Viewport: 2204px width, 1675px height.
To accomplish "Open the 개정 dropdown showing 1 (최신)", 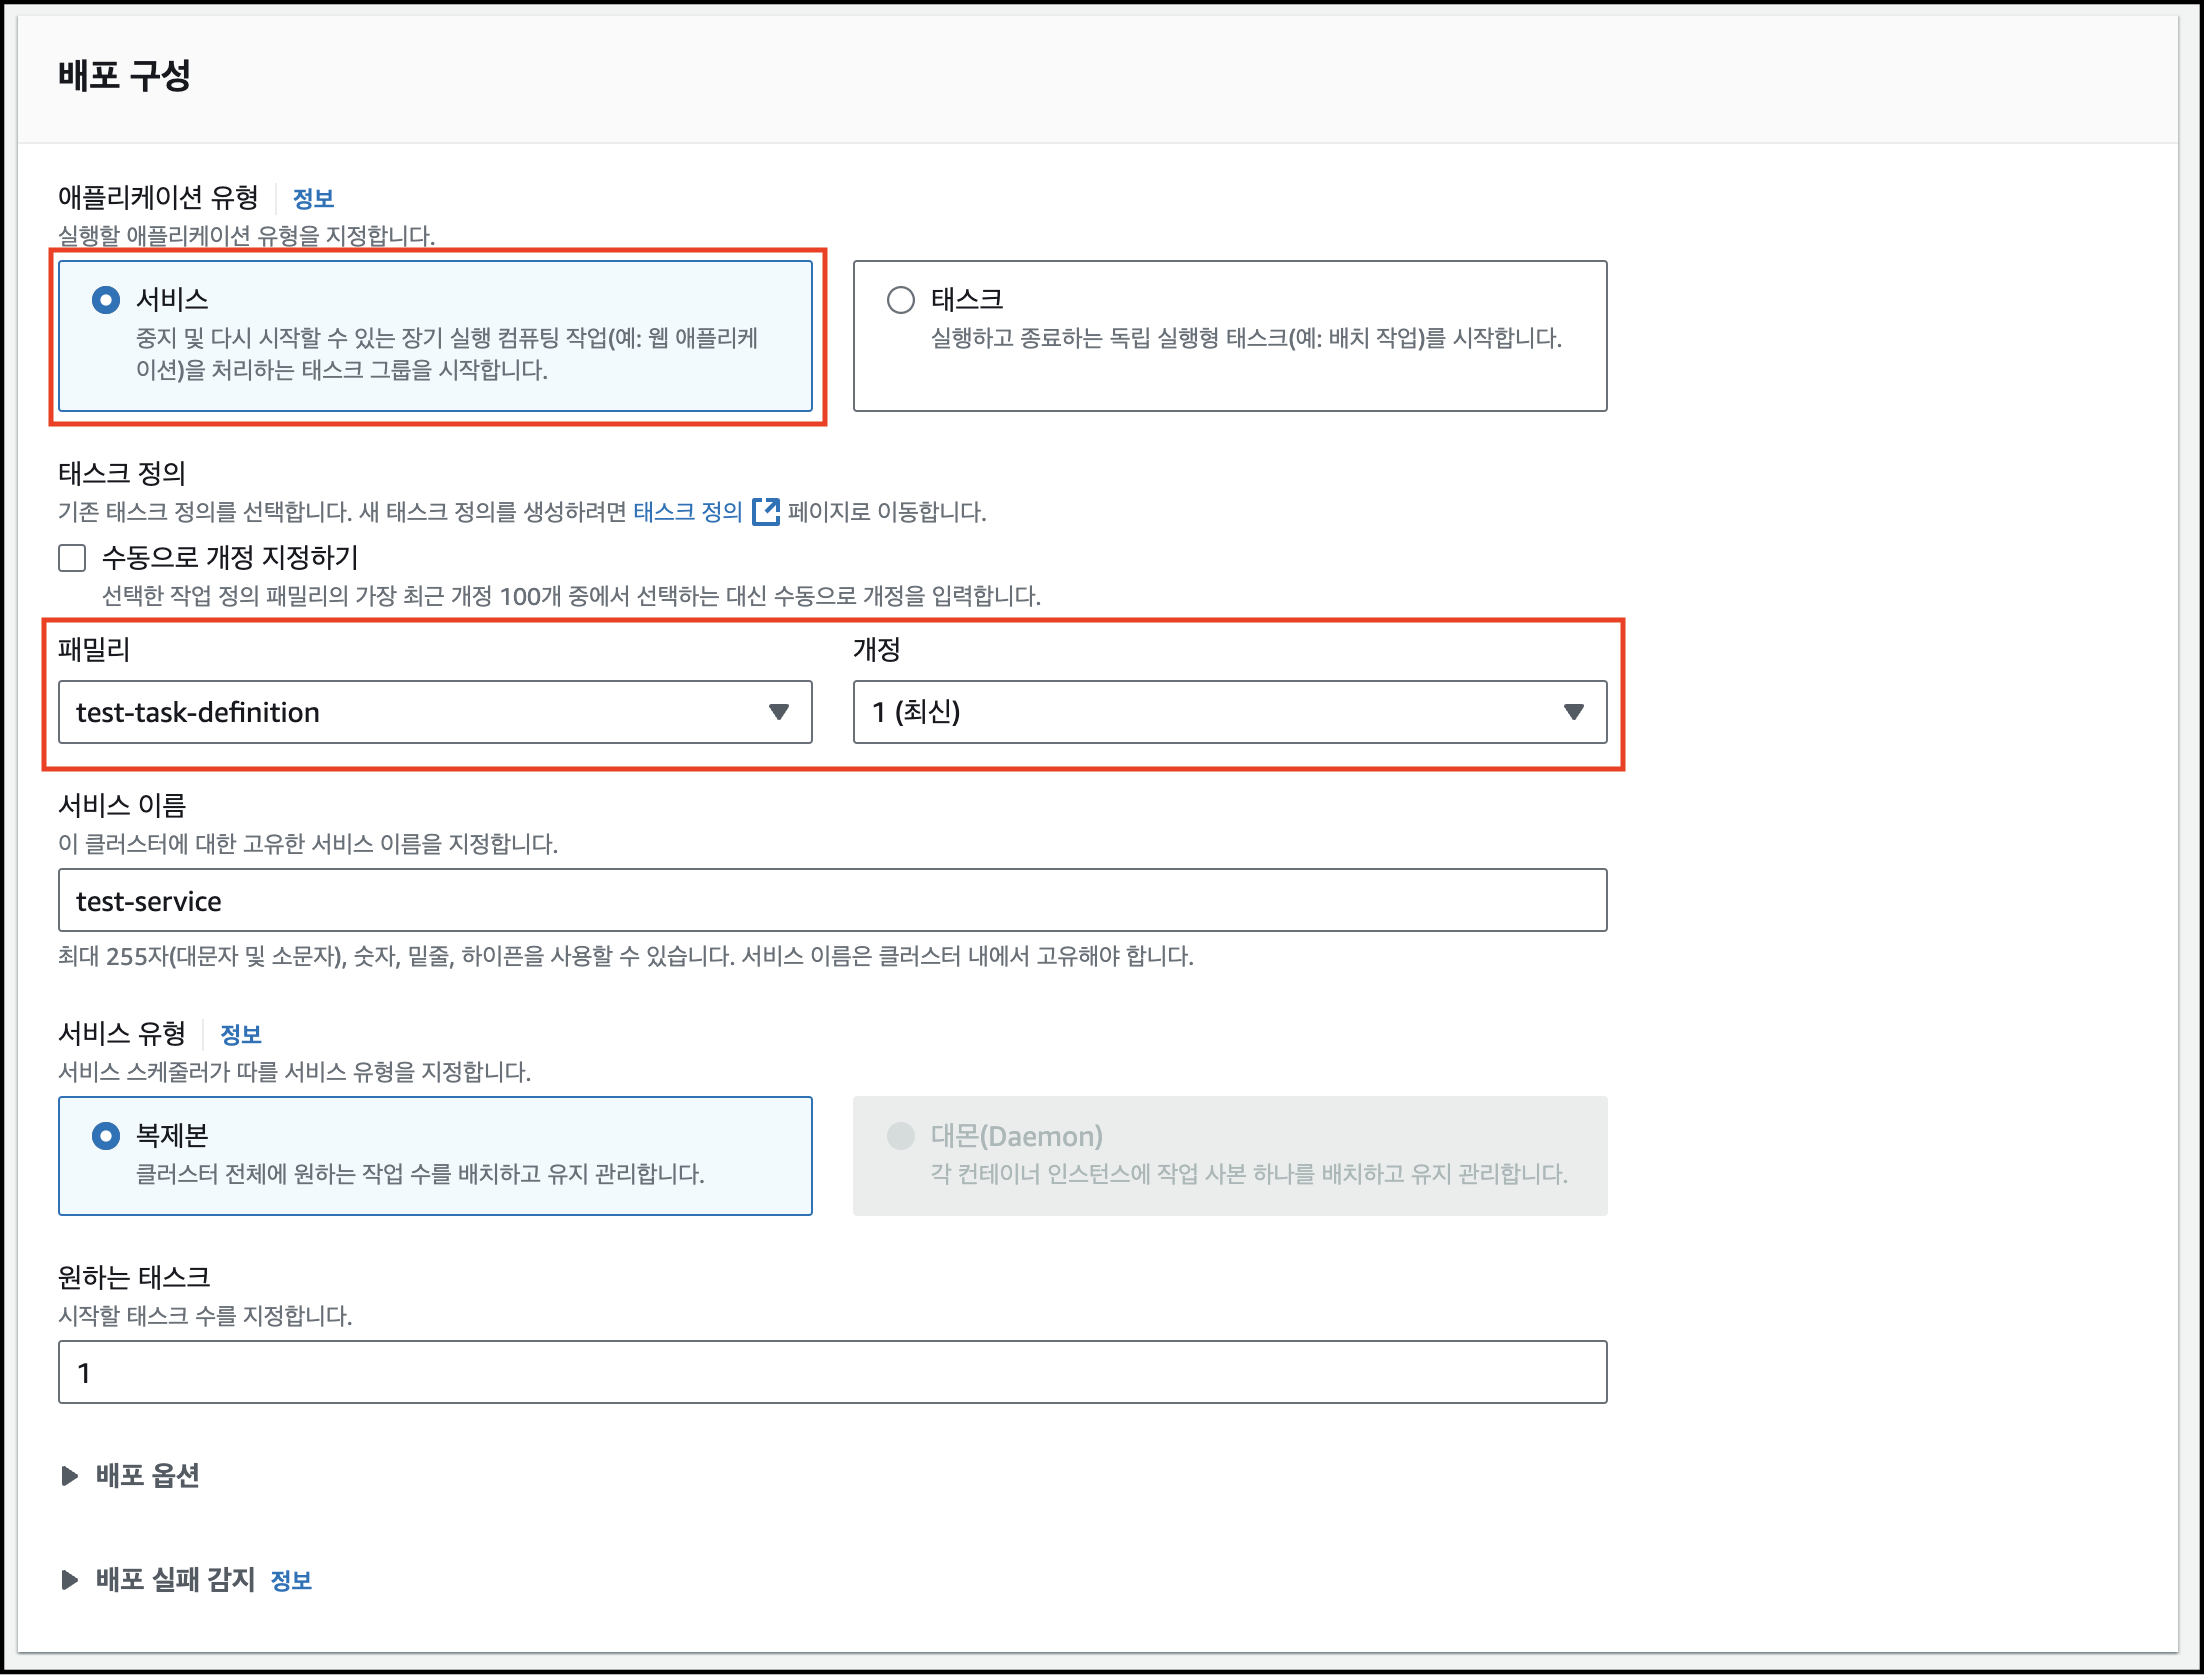I will 1230,712.
